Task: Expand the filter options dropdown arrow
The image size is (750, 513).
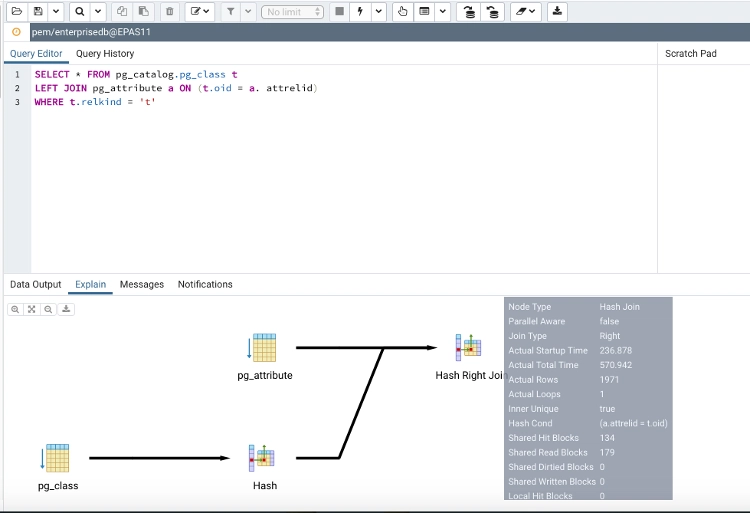Action: 248,11
